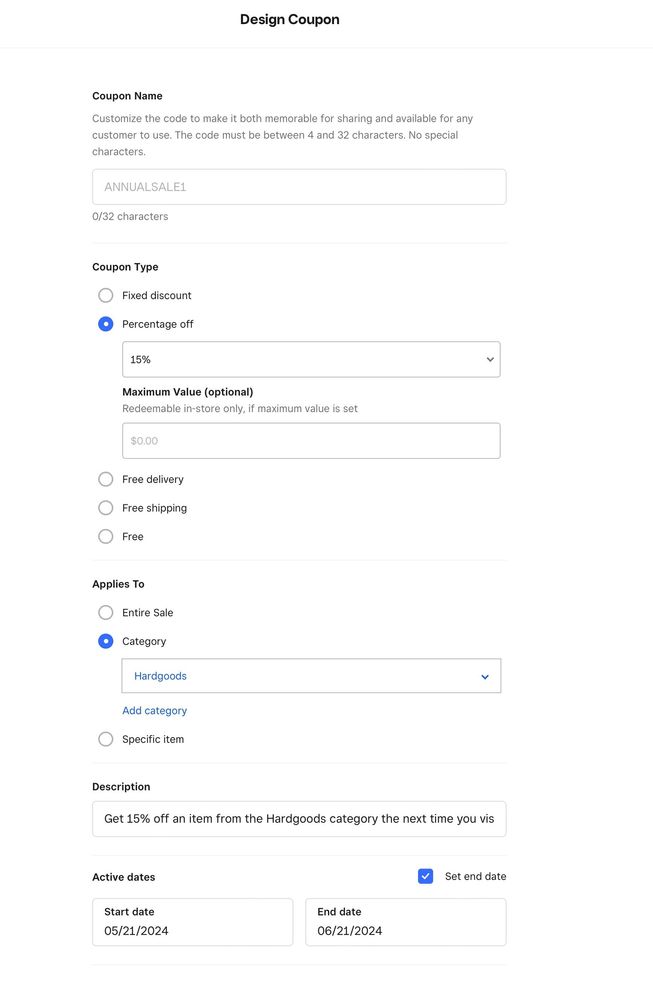Select the Percentage off radio button
The width and height of the screenshot is (653, 999).
[106, 324]
